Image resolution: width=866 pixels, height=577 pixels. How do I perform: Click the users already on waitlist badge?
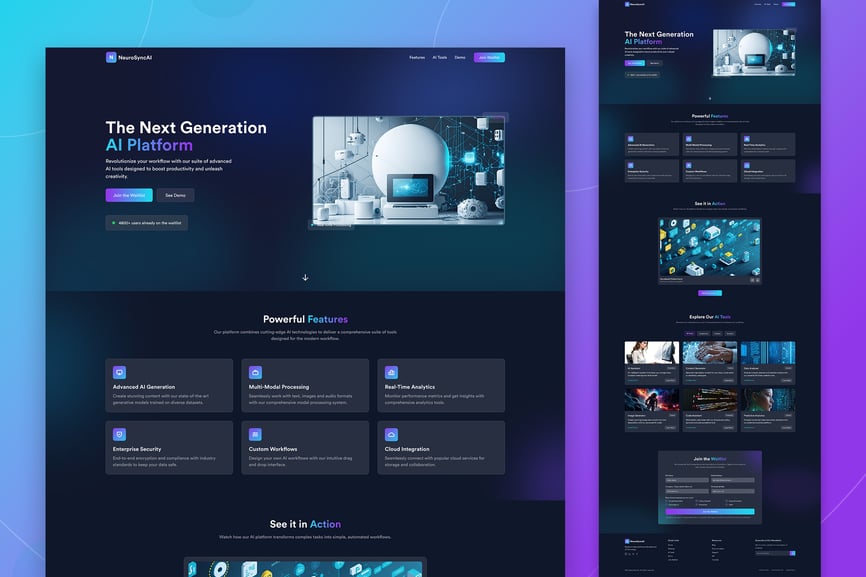click(146, 223)
